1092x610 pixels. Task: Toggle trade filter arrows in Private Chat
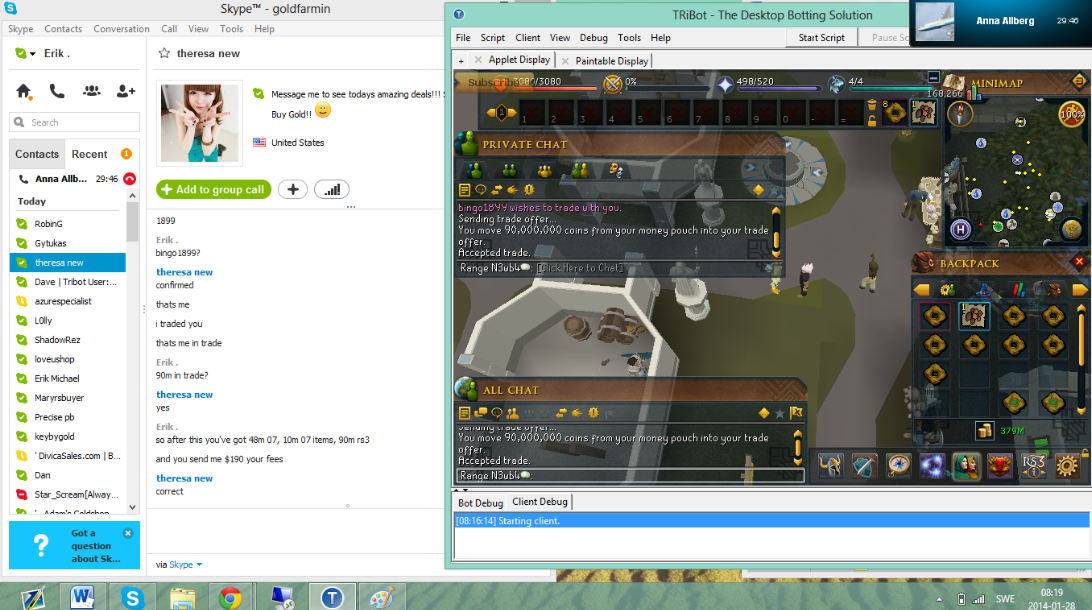497,189
